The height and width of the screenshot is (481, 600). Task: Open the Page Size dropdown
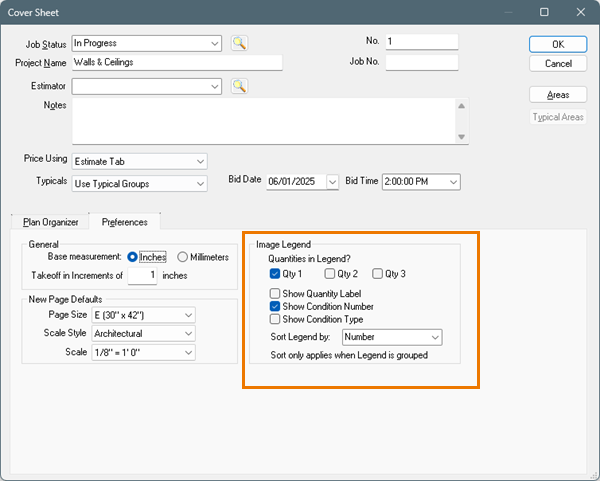(x=143, y=315)
